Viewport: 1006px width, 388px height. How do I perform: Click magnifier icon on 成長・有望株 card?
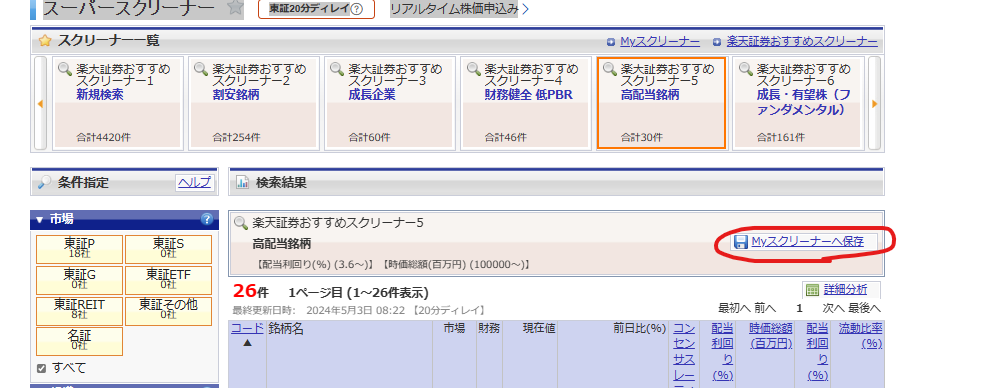click(x=745, y=69)
